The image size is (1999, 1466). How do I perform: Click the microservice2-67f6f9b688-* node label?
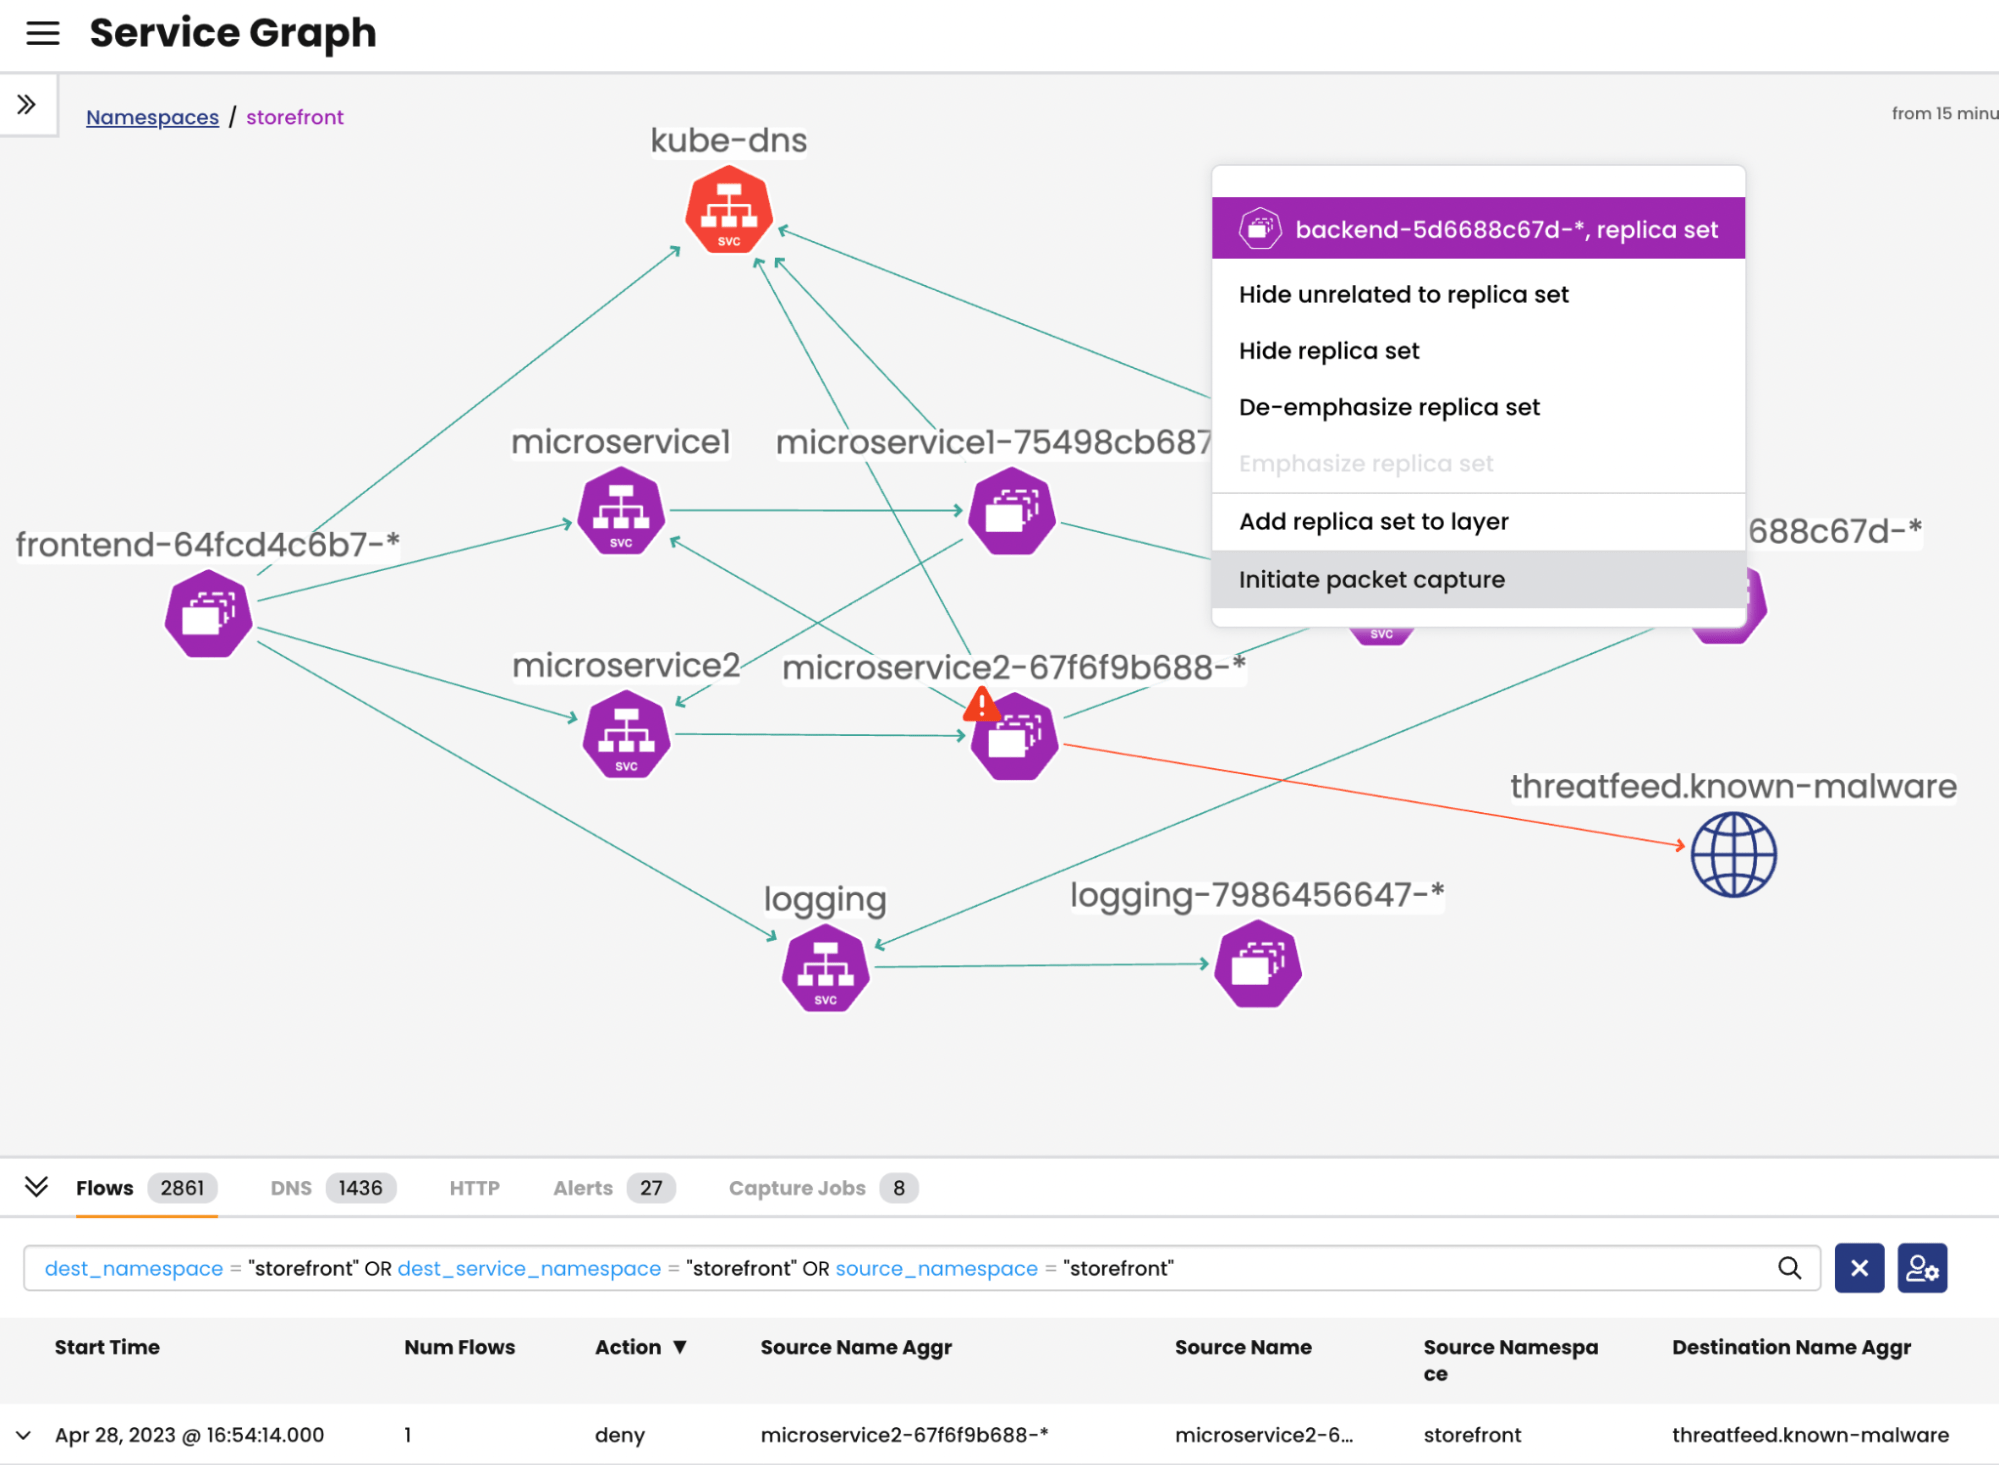1014,667
